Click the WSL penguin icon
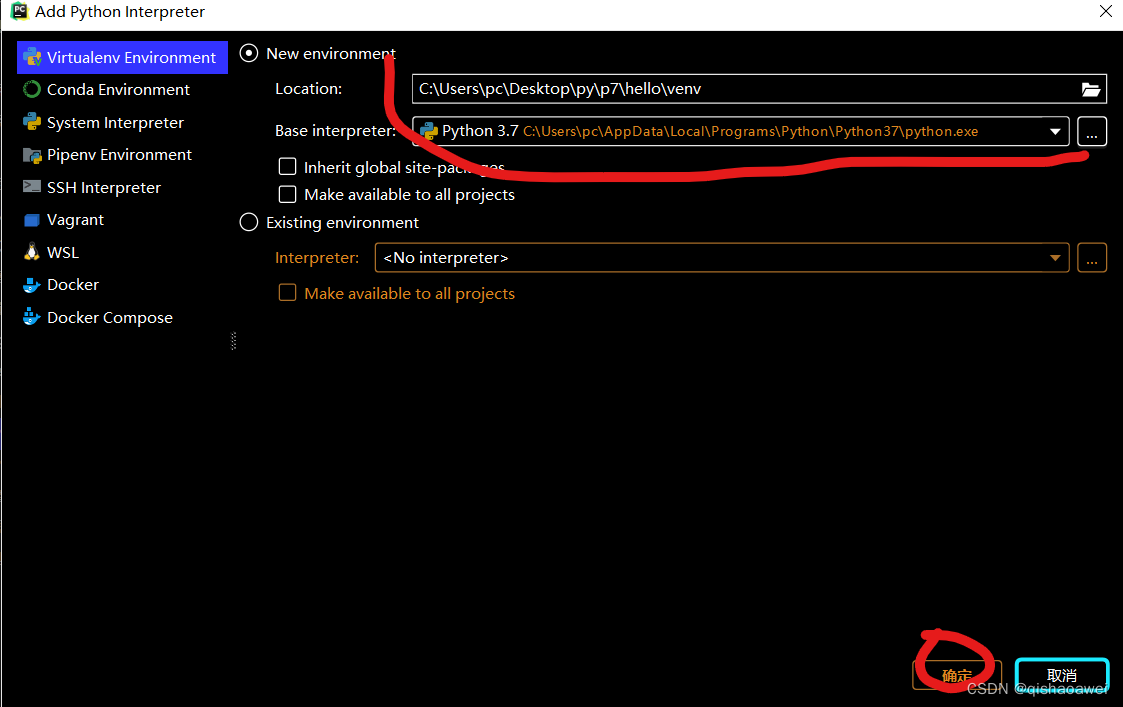 click(32, 252)
